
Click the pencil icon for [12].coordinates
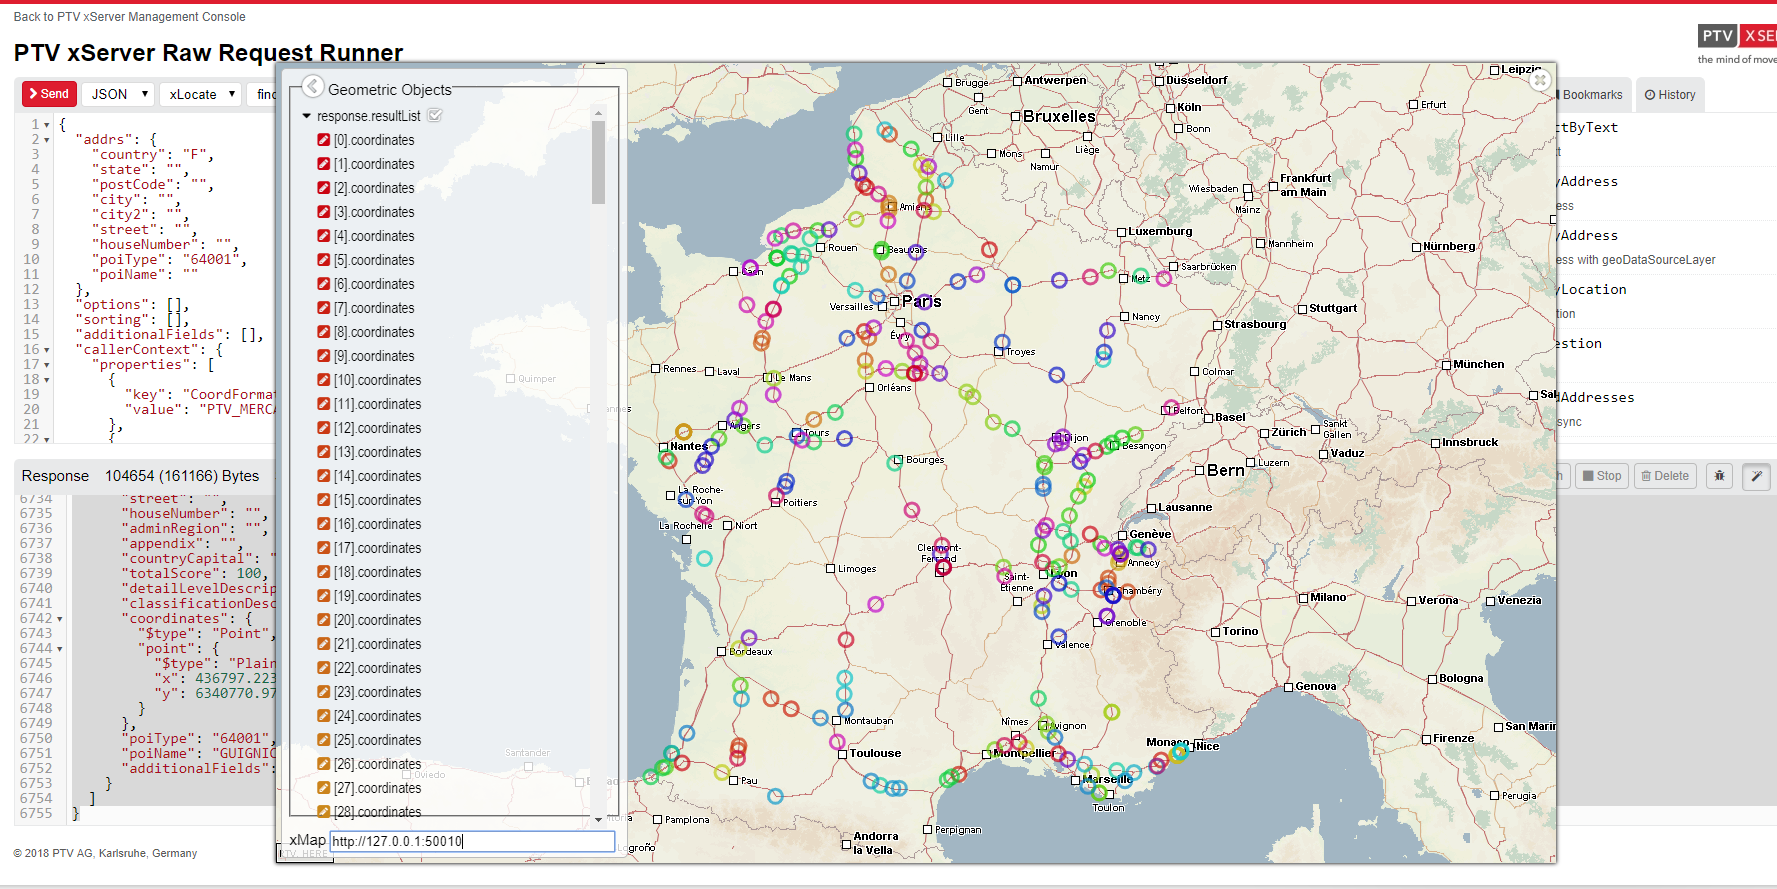click(x=324, y=428)
